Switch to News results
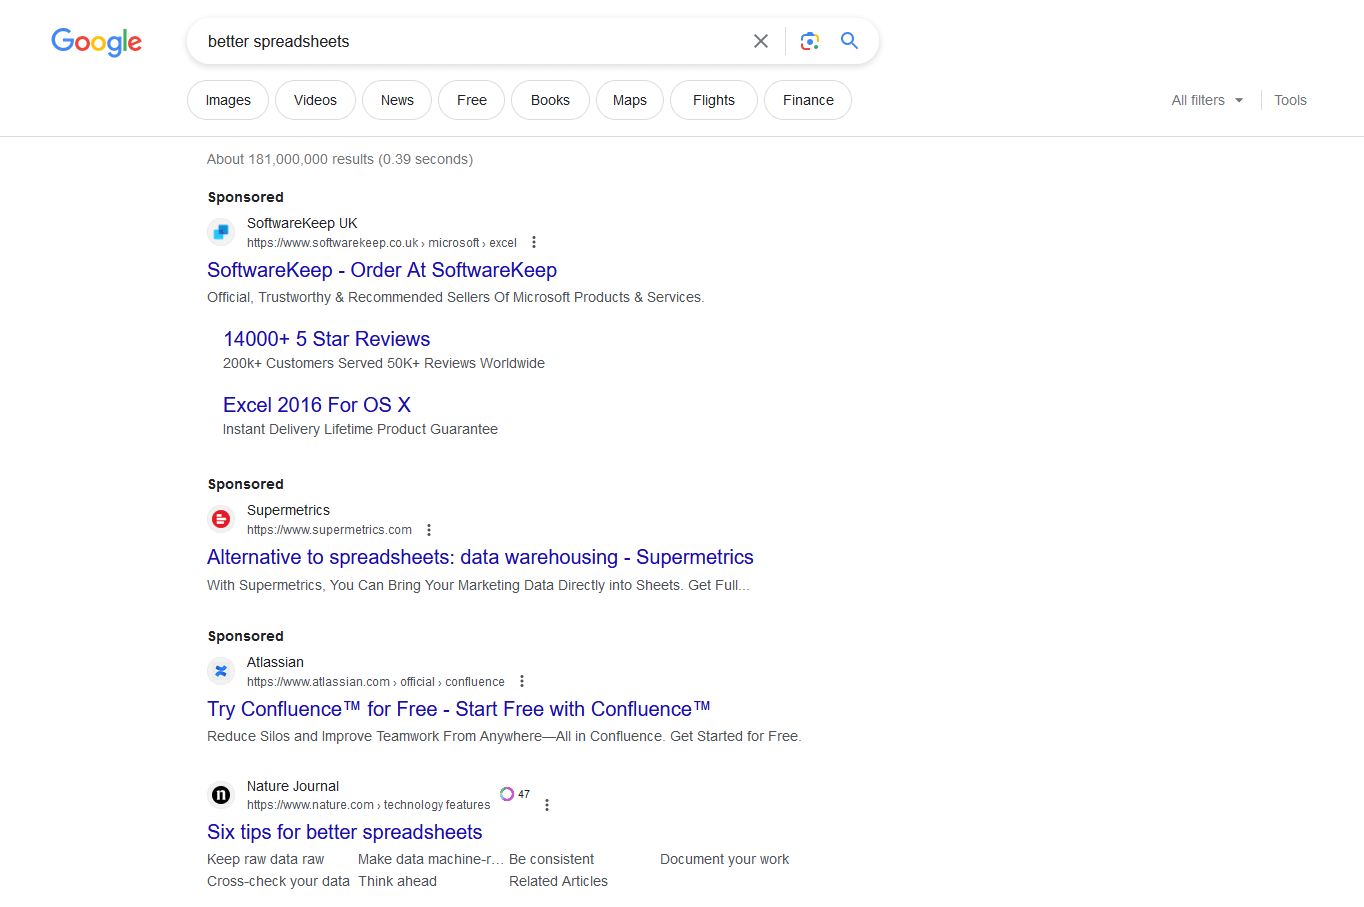The width and height of the screenshot is (1364, 907). [397, 100]
